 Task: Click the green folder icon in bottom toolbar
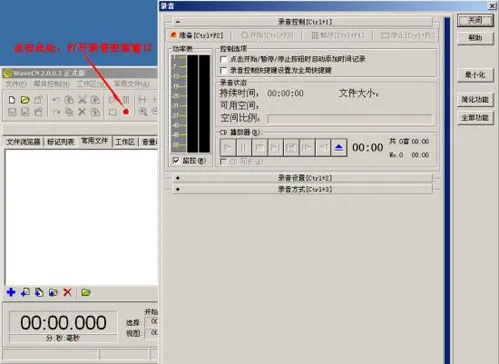tap(86, 292)
